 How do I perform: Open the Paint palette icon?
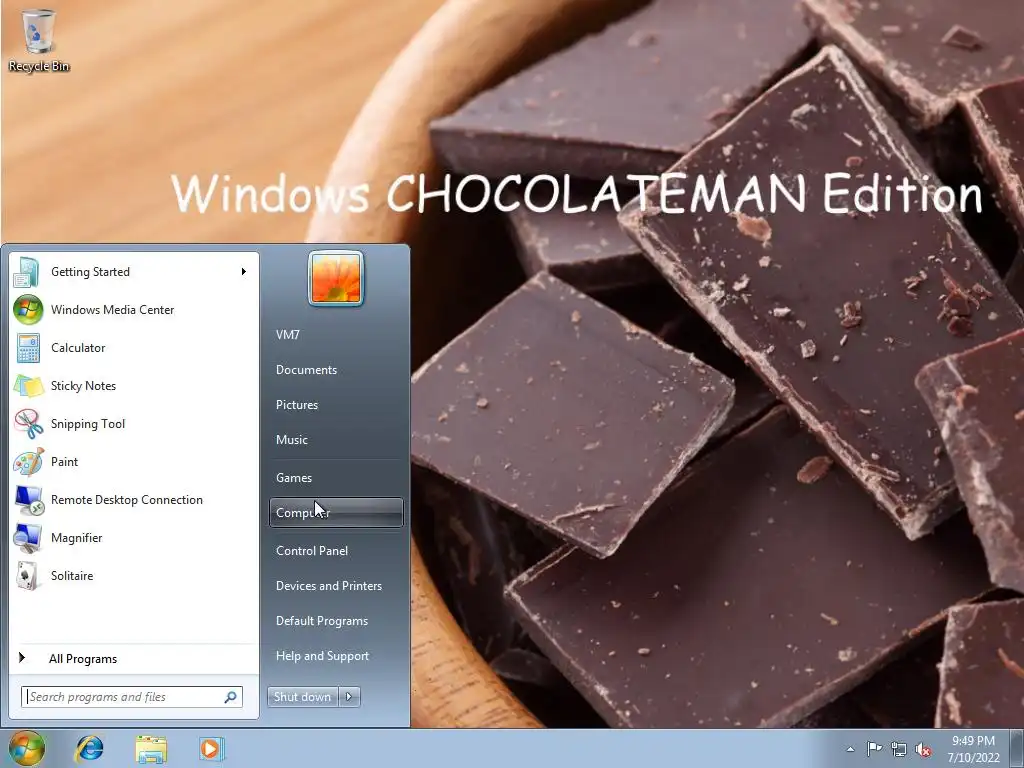point(27,462)
